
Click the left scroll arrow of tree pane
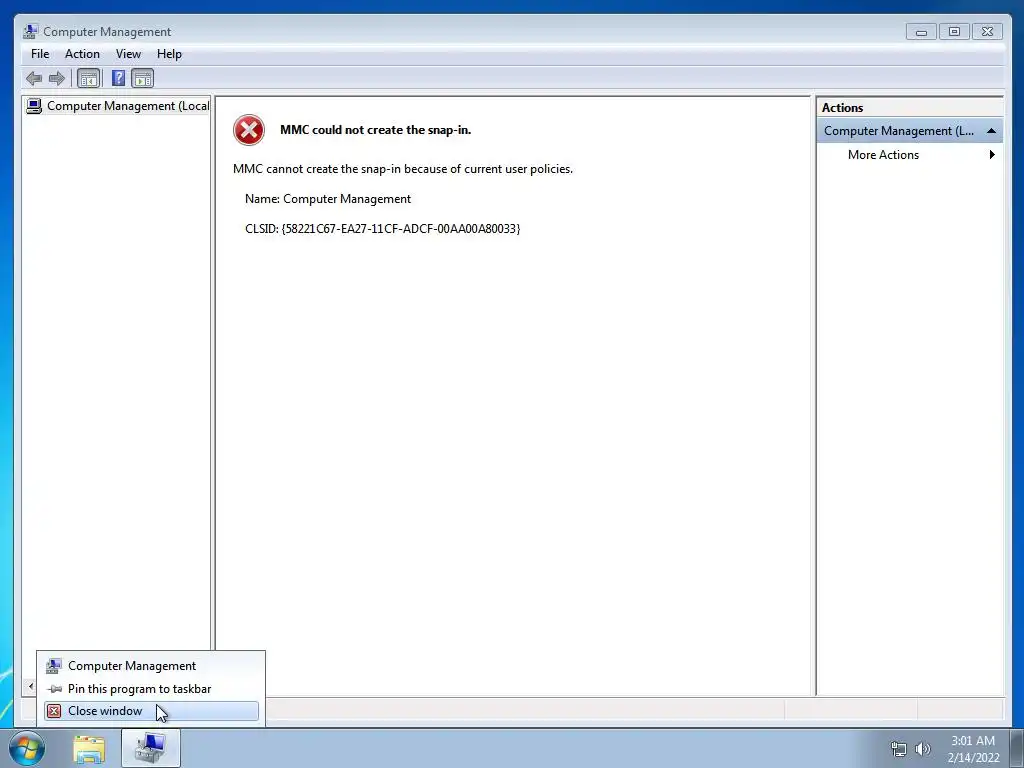pos(30,686)
